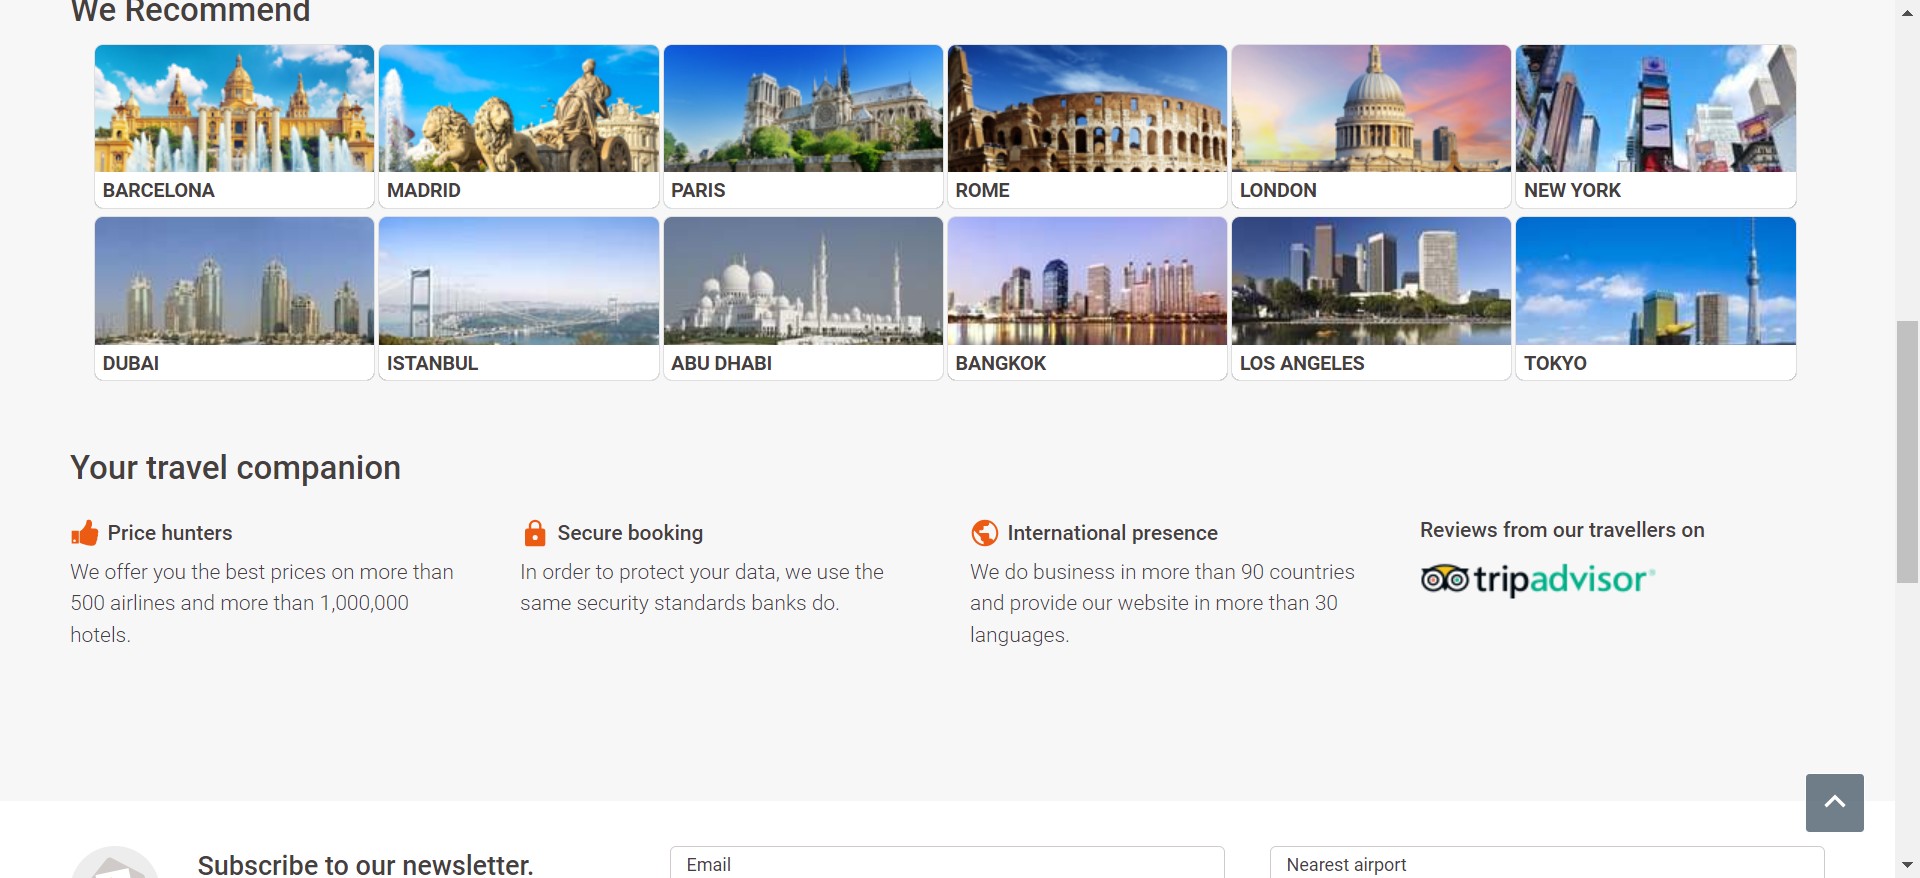This screenshot has width=1920, height=878.
Task: Click the Secure booking padlock icon
Action: point(535,533)
